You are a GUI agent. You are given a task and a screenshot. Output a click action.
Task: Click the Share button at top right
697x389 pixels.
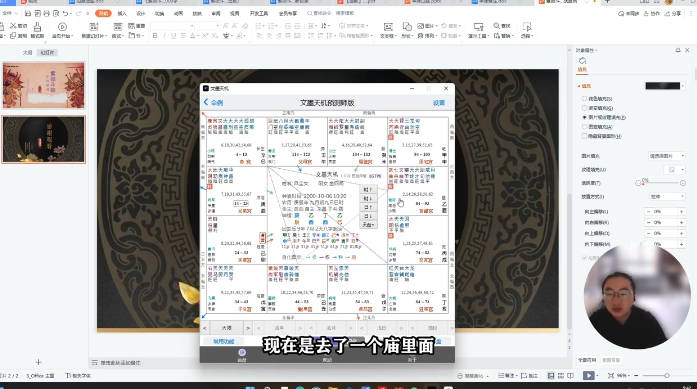(x=673, y=14)
